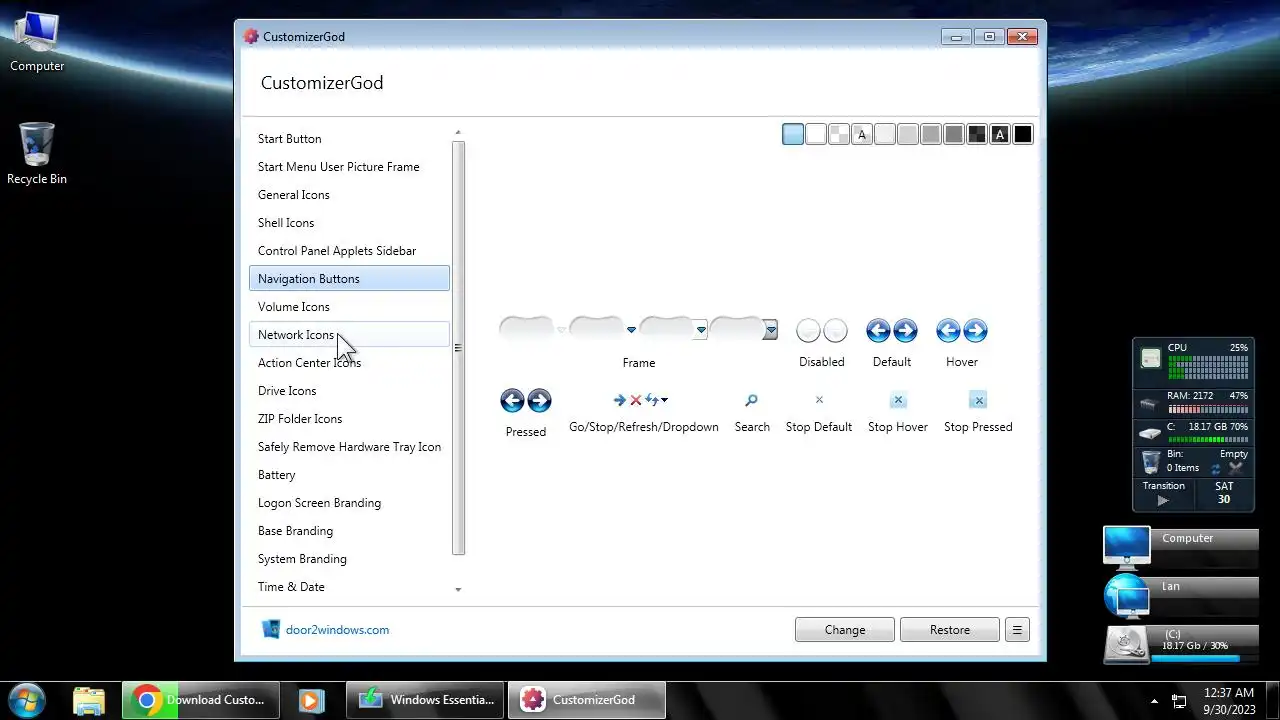Select the Hover forward arrow icon
Viewport: 1280px width, 720px height.
coord(975,331)
